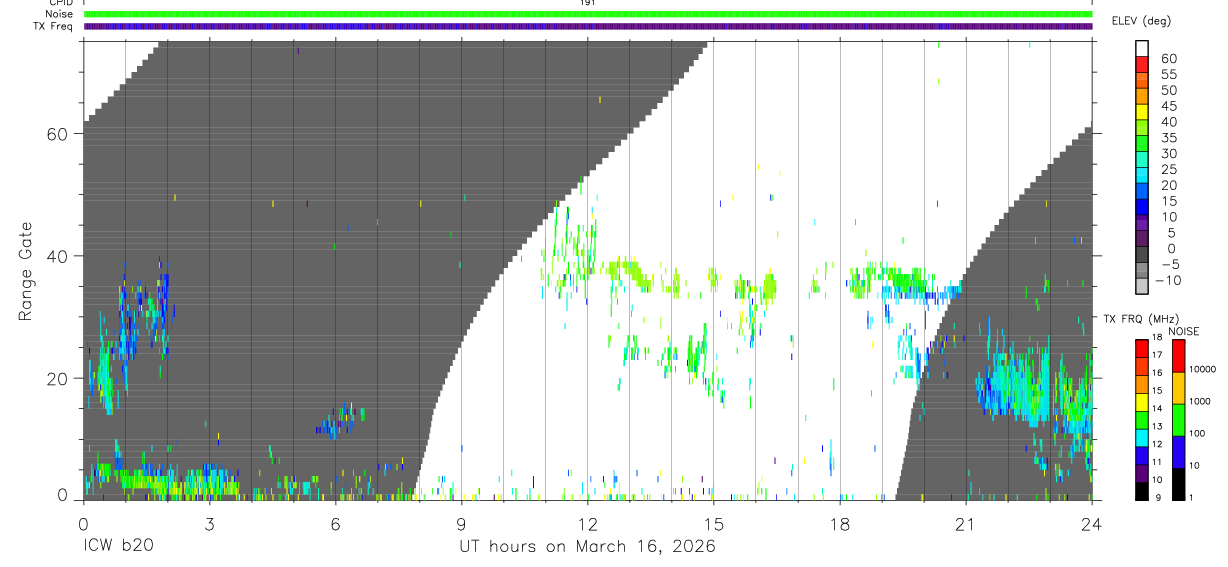Click the green swatch in the NOISE colorbar

[1178, 419]
